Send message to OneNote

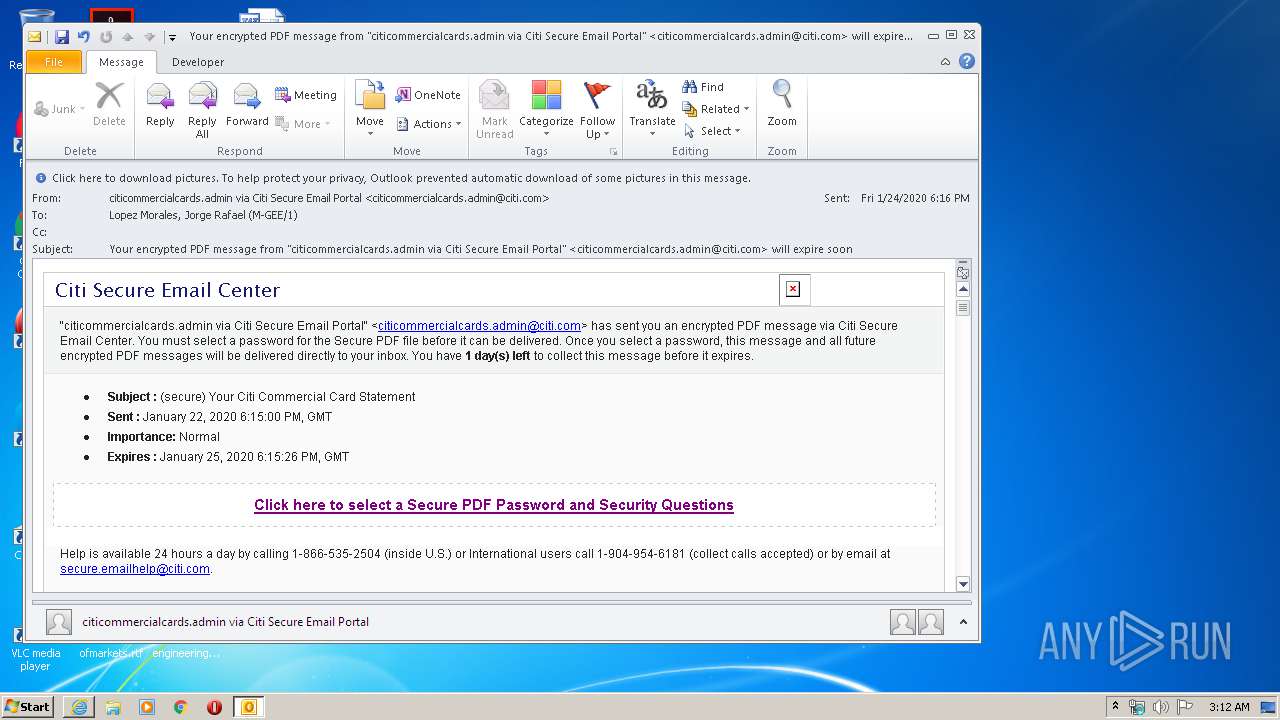tap(428, 95)
